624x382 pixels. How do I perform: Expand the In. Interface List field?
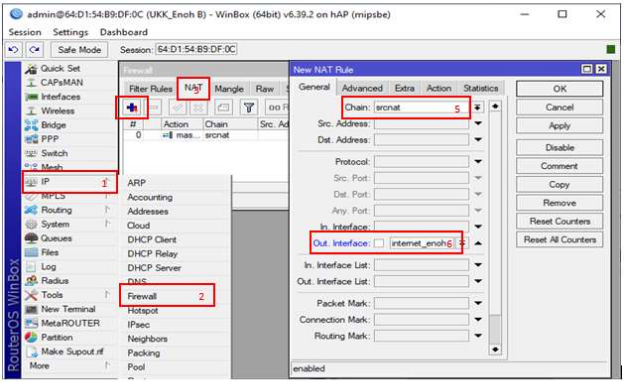coord(478,265)
